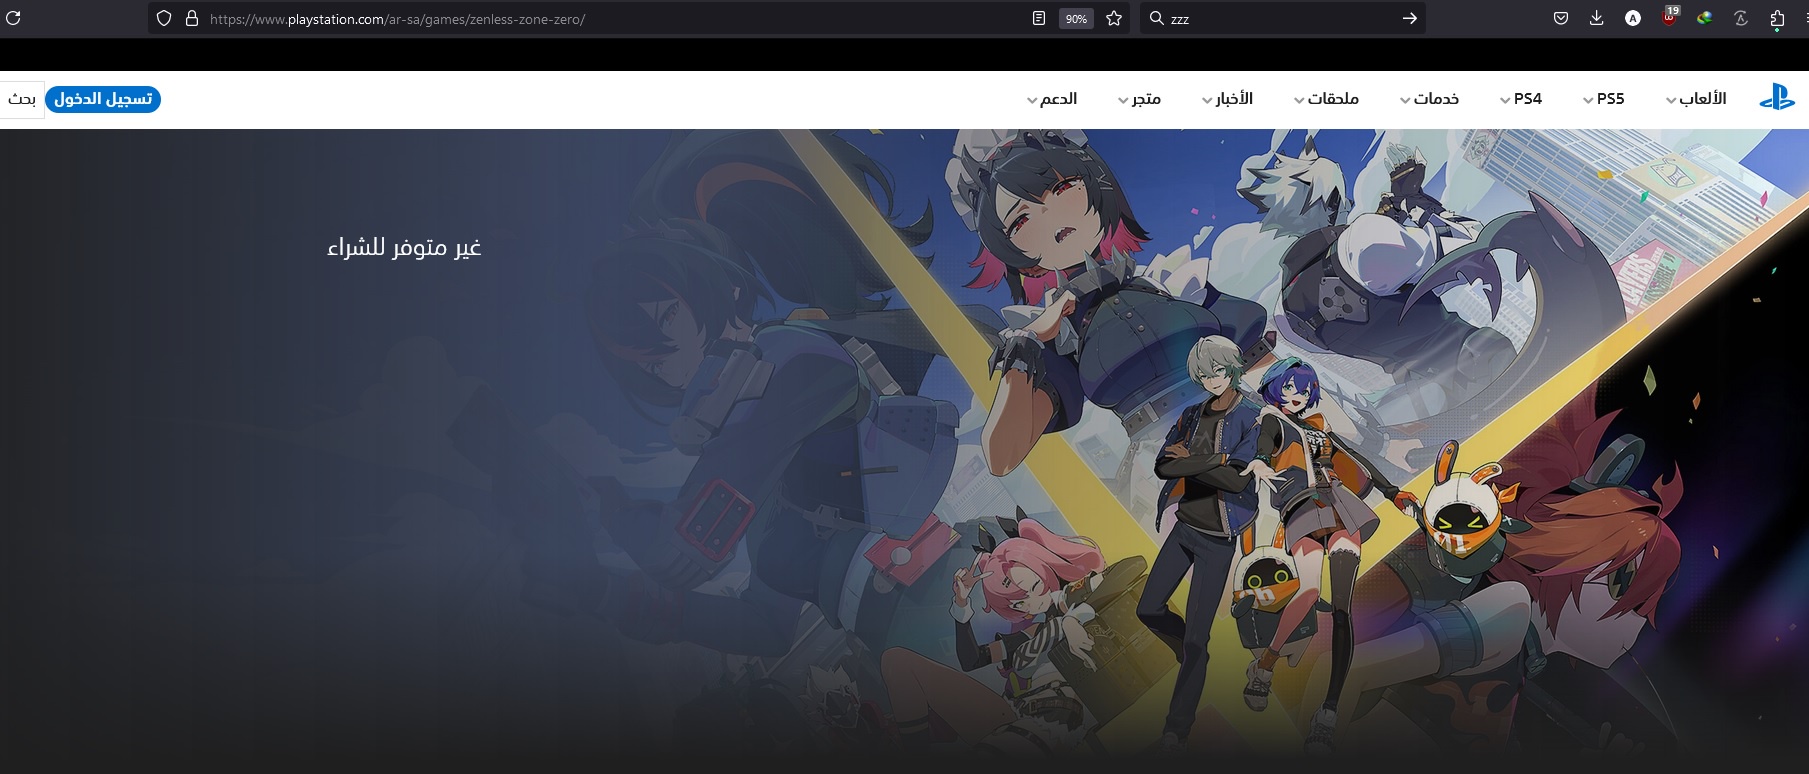Expand the ملحقات accessories menu
1809x774 pixels.
click(x=1326, y=99)
